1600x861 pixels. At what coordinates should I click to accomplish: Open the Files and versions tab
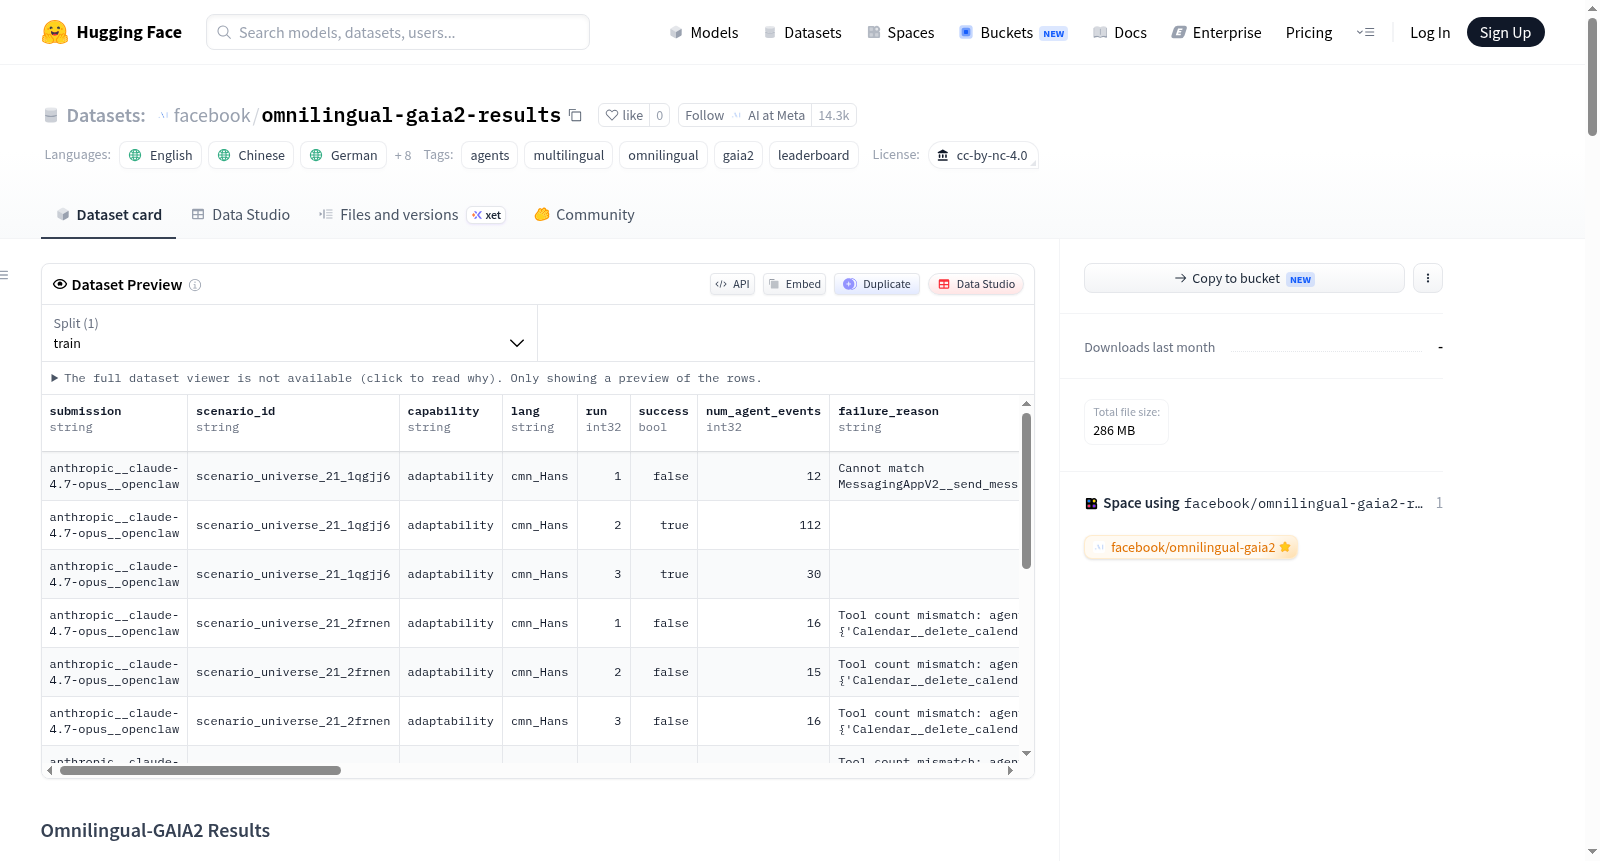[x=412, y=214]
